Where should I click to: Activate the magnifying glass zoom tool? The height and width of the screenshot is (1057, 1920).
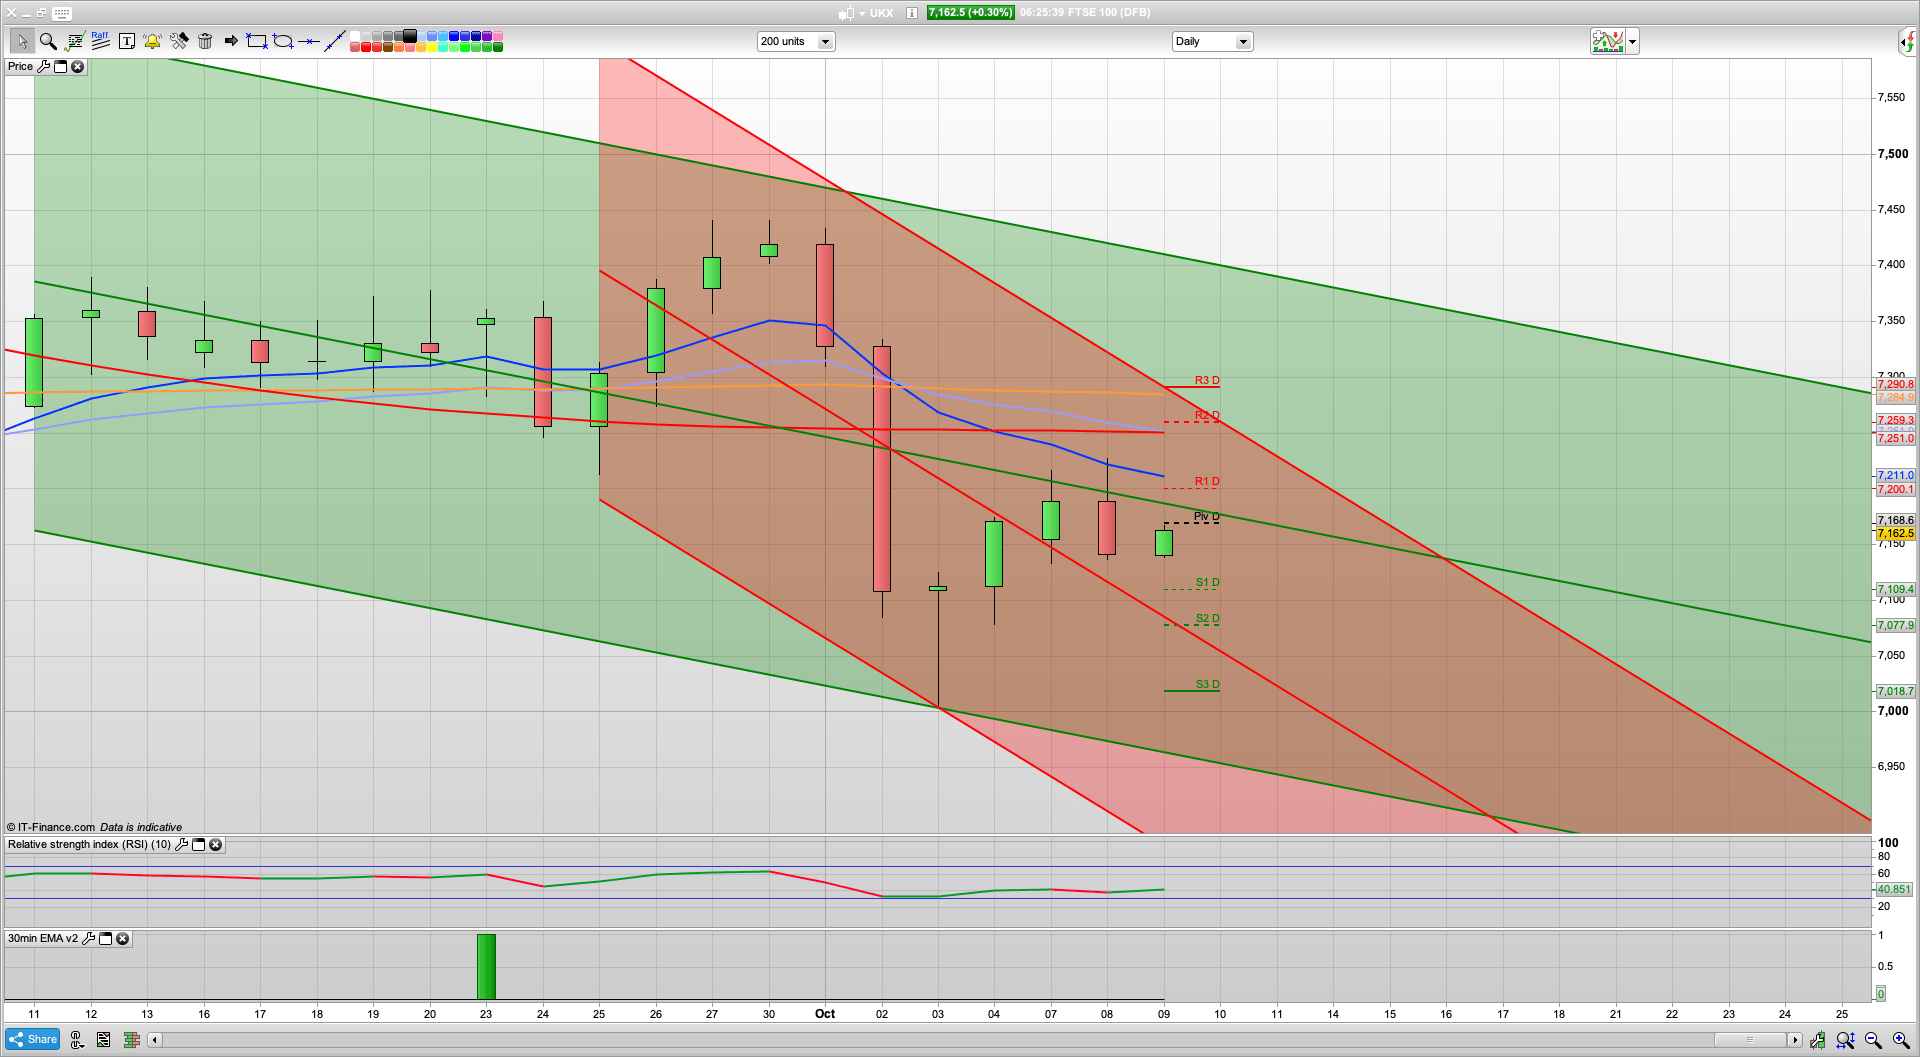coord(47,41)
